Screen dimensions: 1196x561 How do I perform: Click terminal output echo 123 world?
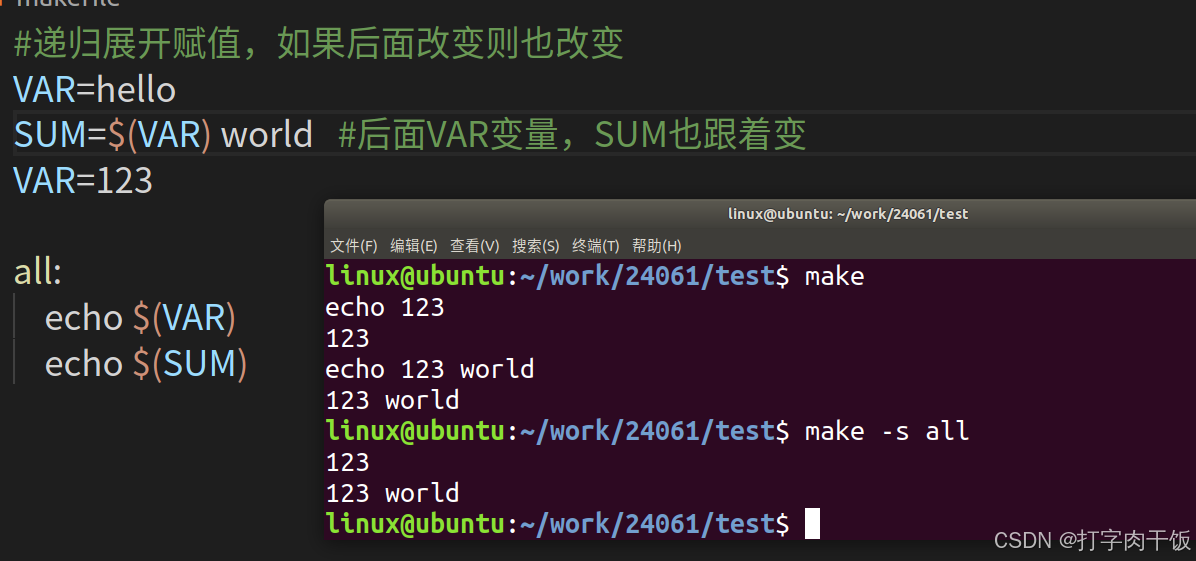point(429,369)
